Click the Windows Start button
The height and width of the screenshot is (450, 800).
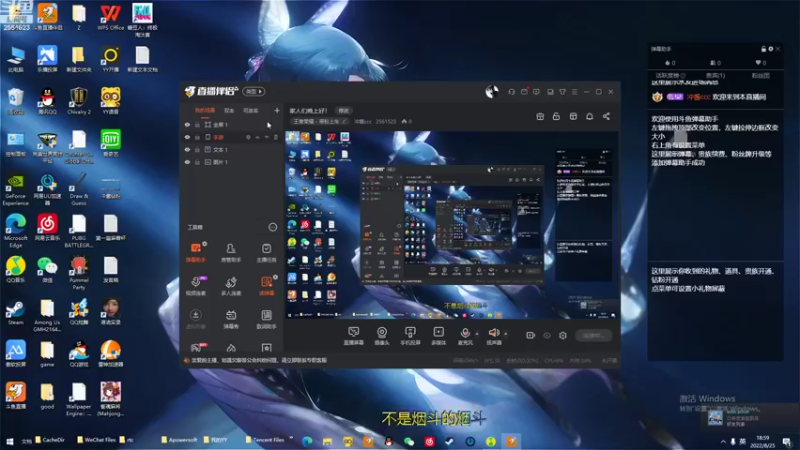click(x=9, y=440)
